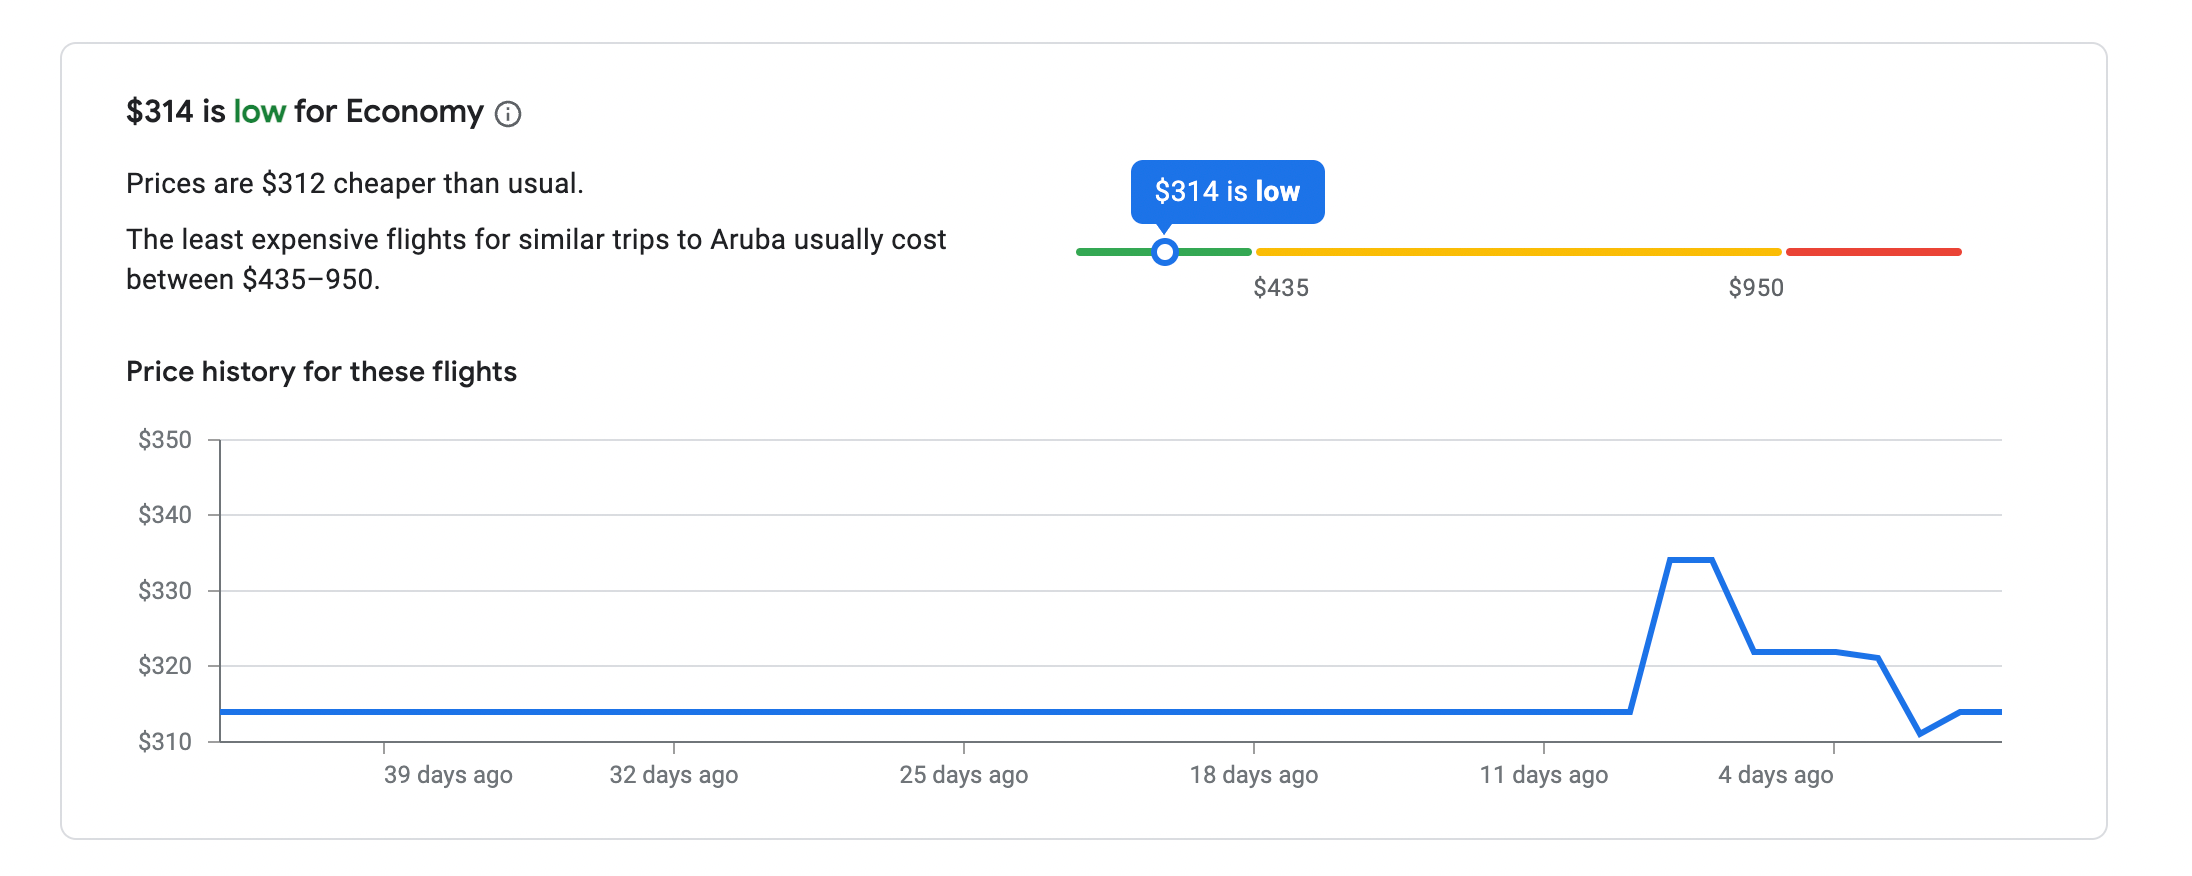Screen dimensions: 2192x876
Task: Click the peak of the price history line
Action: click(x=1691, y=560)
